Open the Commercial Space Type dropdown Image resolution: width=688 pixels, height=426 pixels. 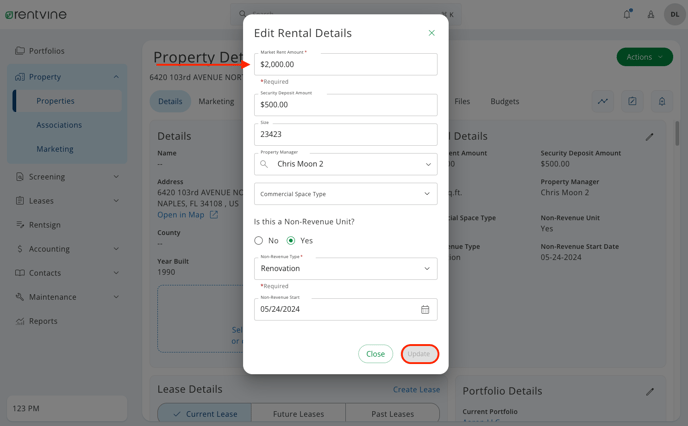coord(346,194)
